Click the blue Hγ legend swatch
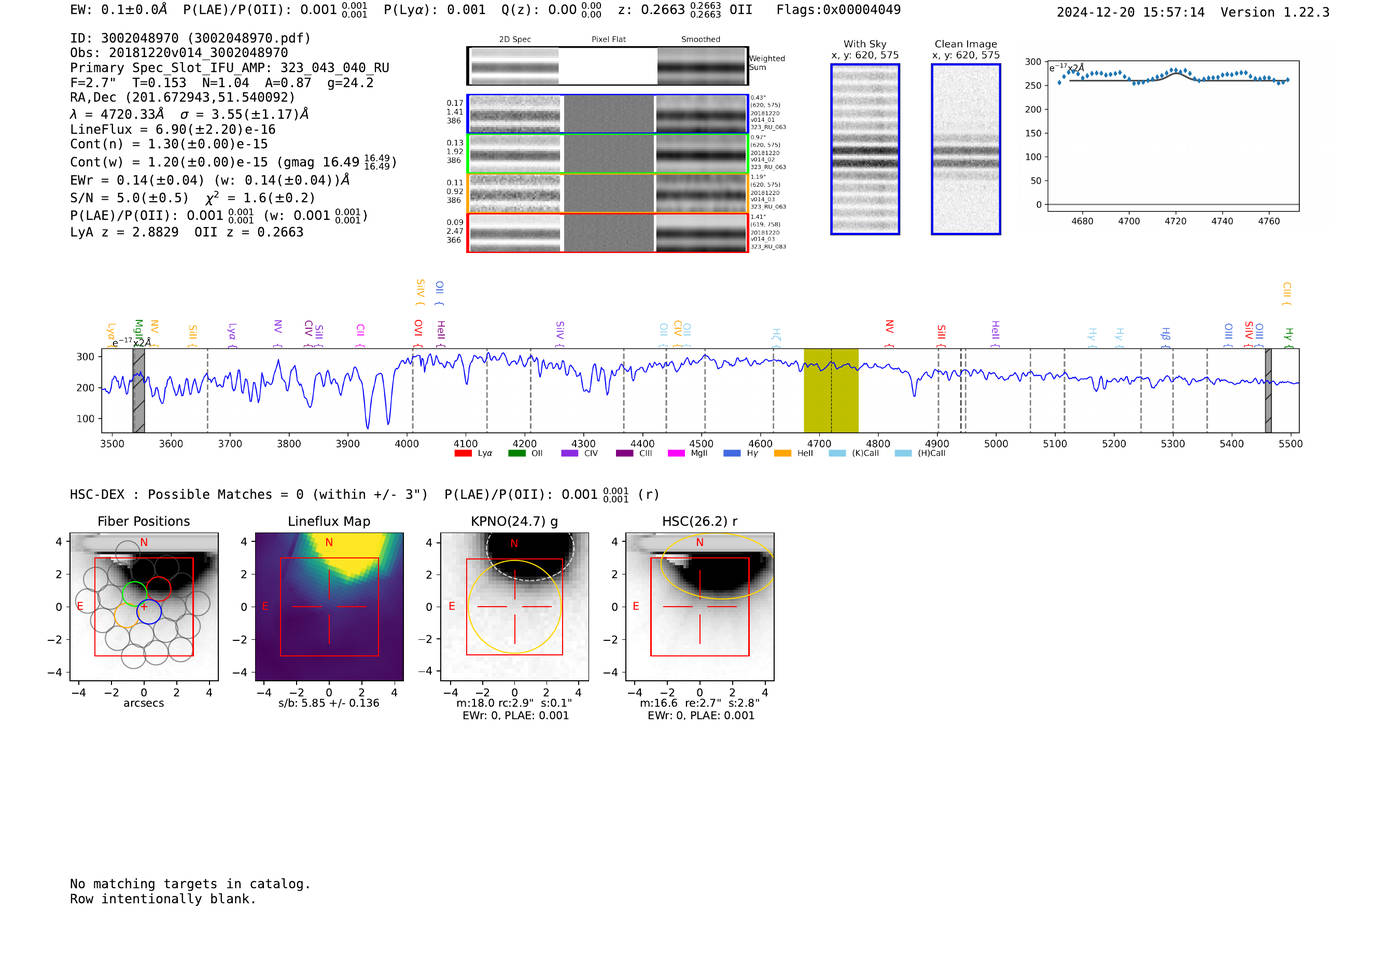This screenshot has width=1400, height=953. [732, 453]
